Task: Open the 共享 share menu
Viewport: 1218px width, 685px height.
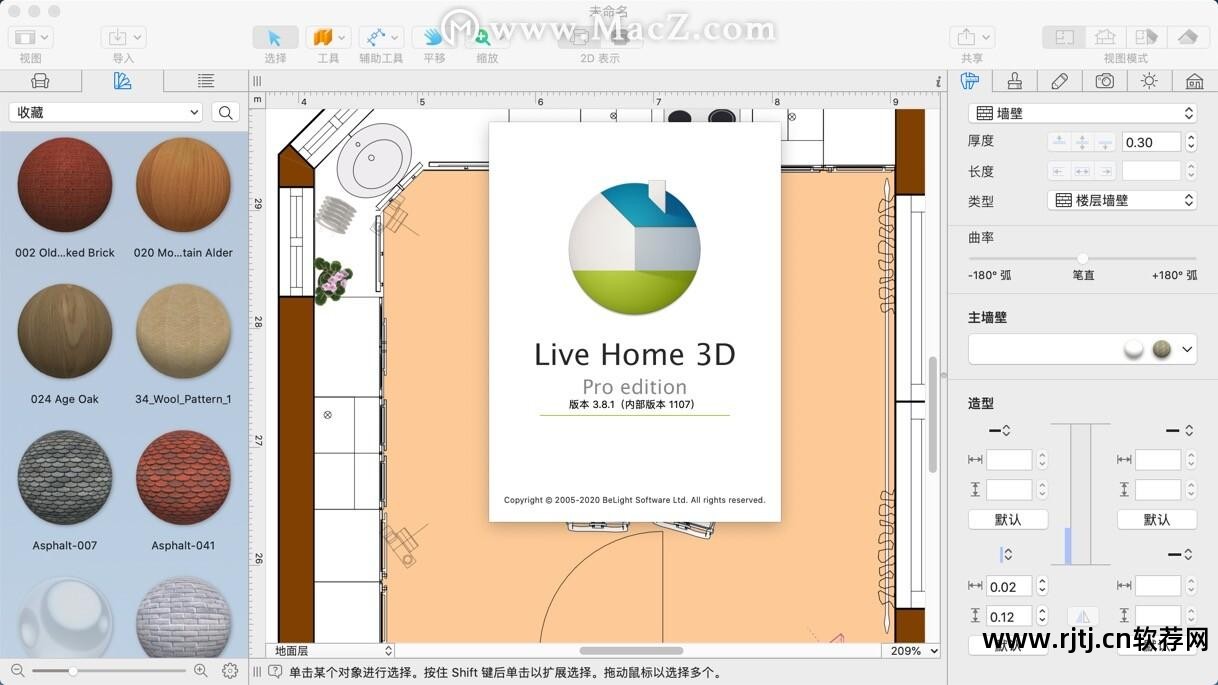Action: [x=971, y=38]
